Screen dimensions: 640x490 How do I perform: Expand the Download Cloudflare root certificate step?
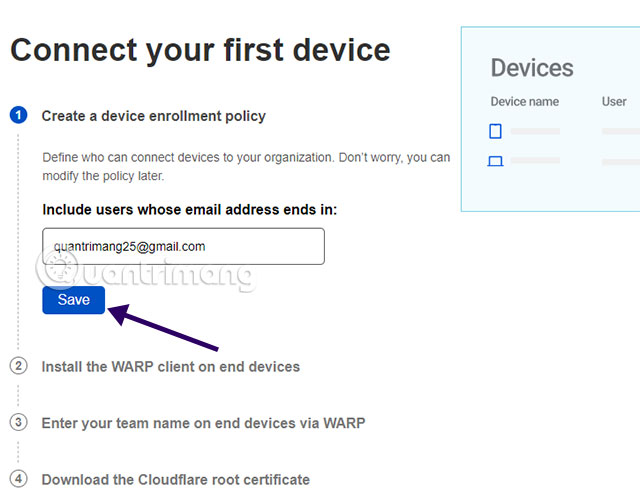click(x=175, y=480)
